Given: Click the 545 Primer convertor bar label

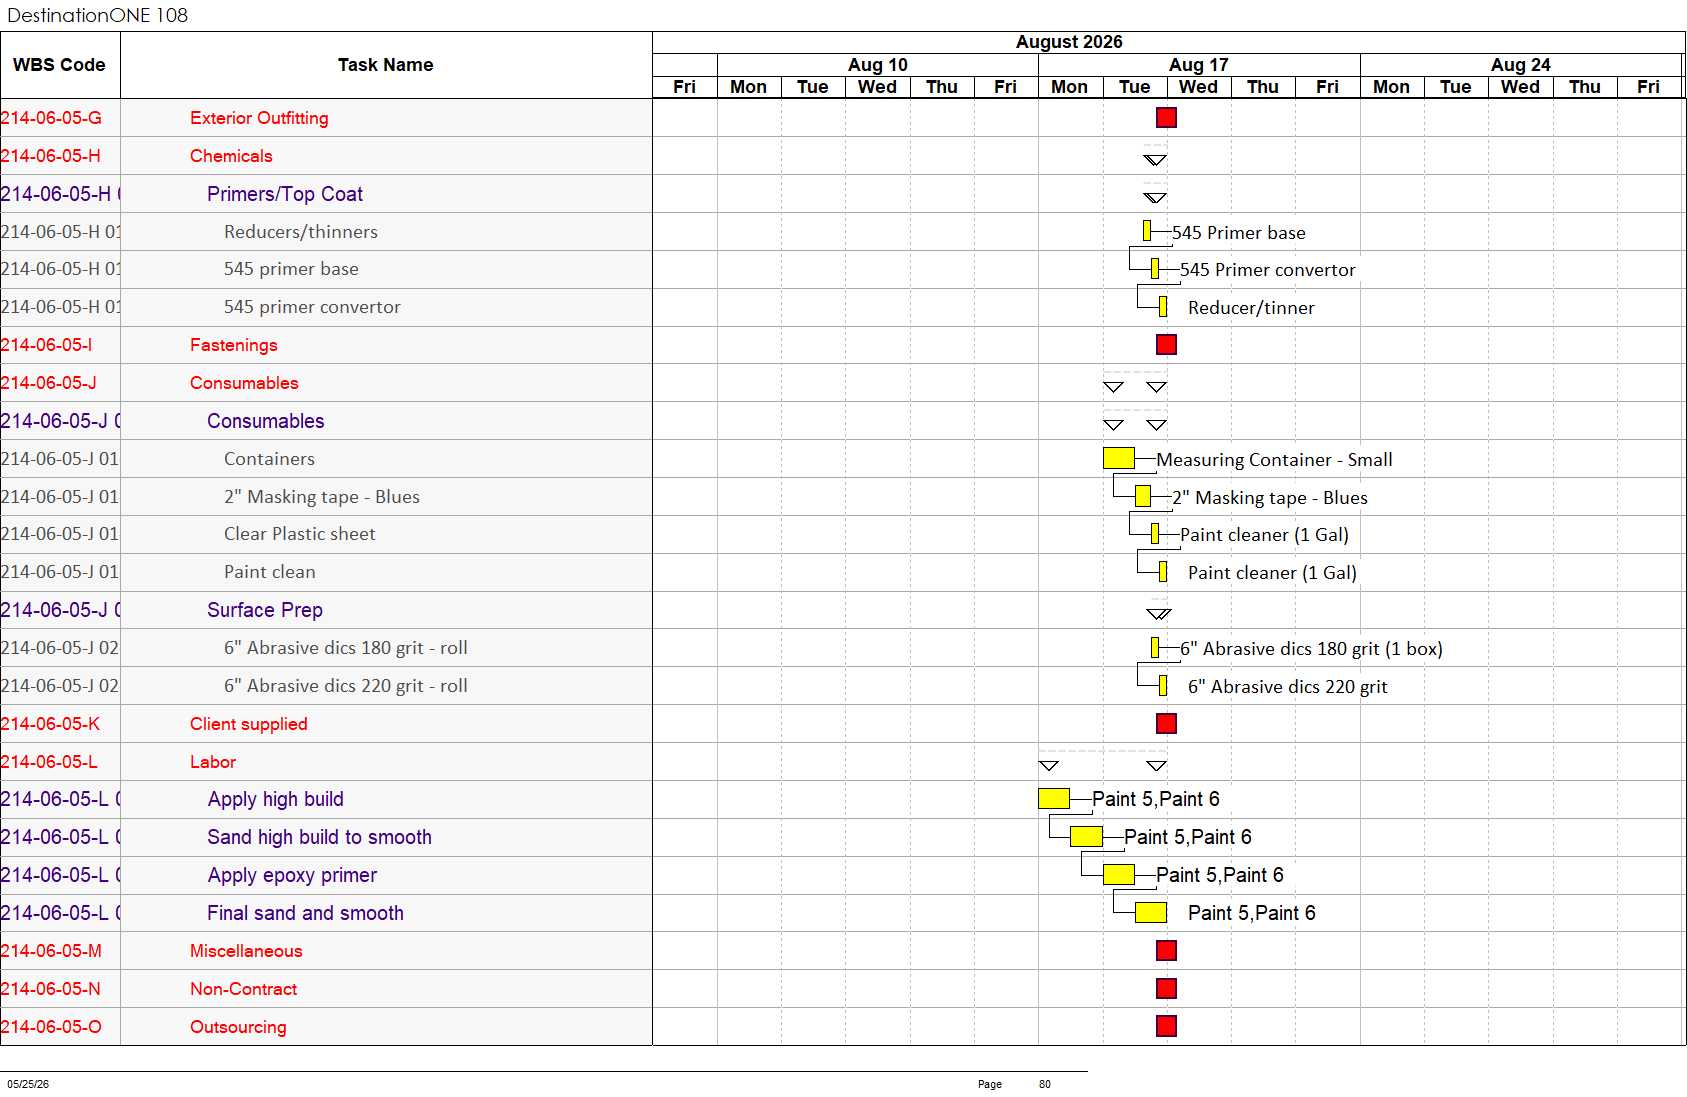Looking at the screenshot, I should point(1267,270).
